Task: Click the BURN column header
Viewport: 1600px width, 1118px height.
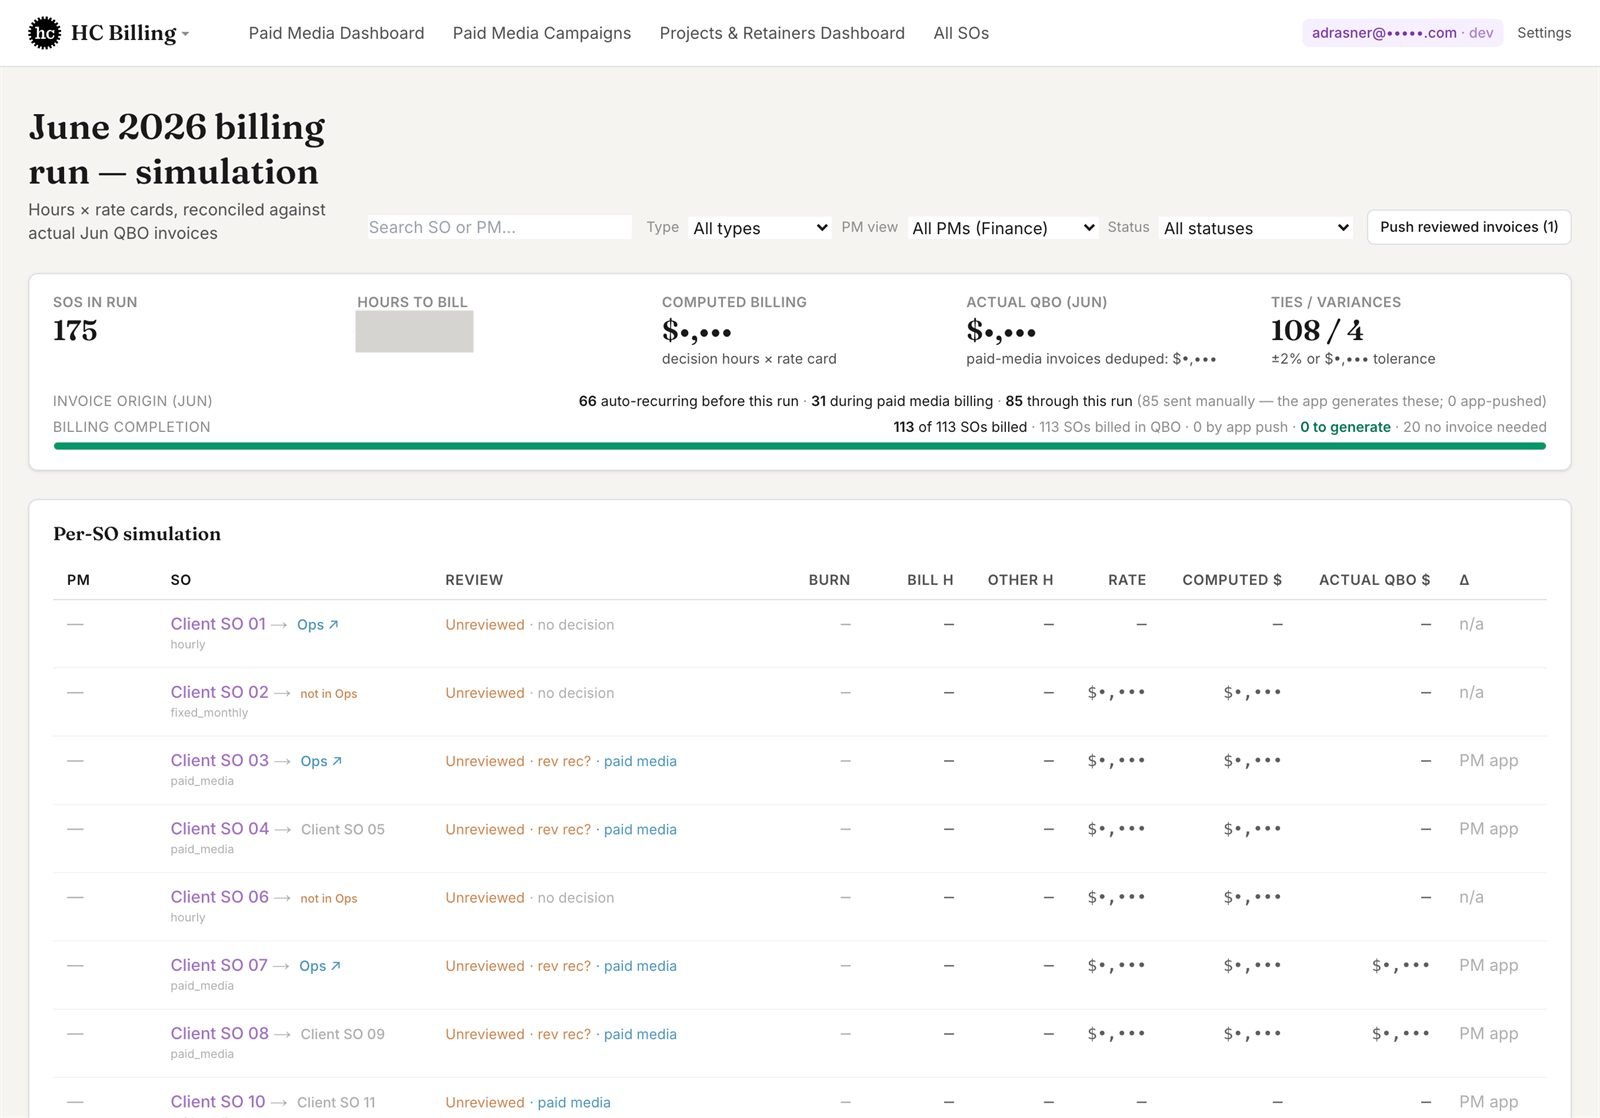Action: click(829, 580)
